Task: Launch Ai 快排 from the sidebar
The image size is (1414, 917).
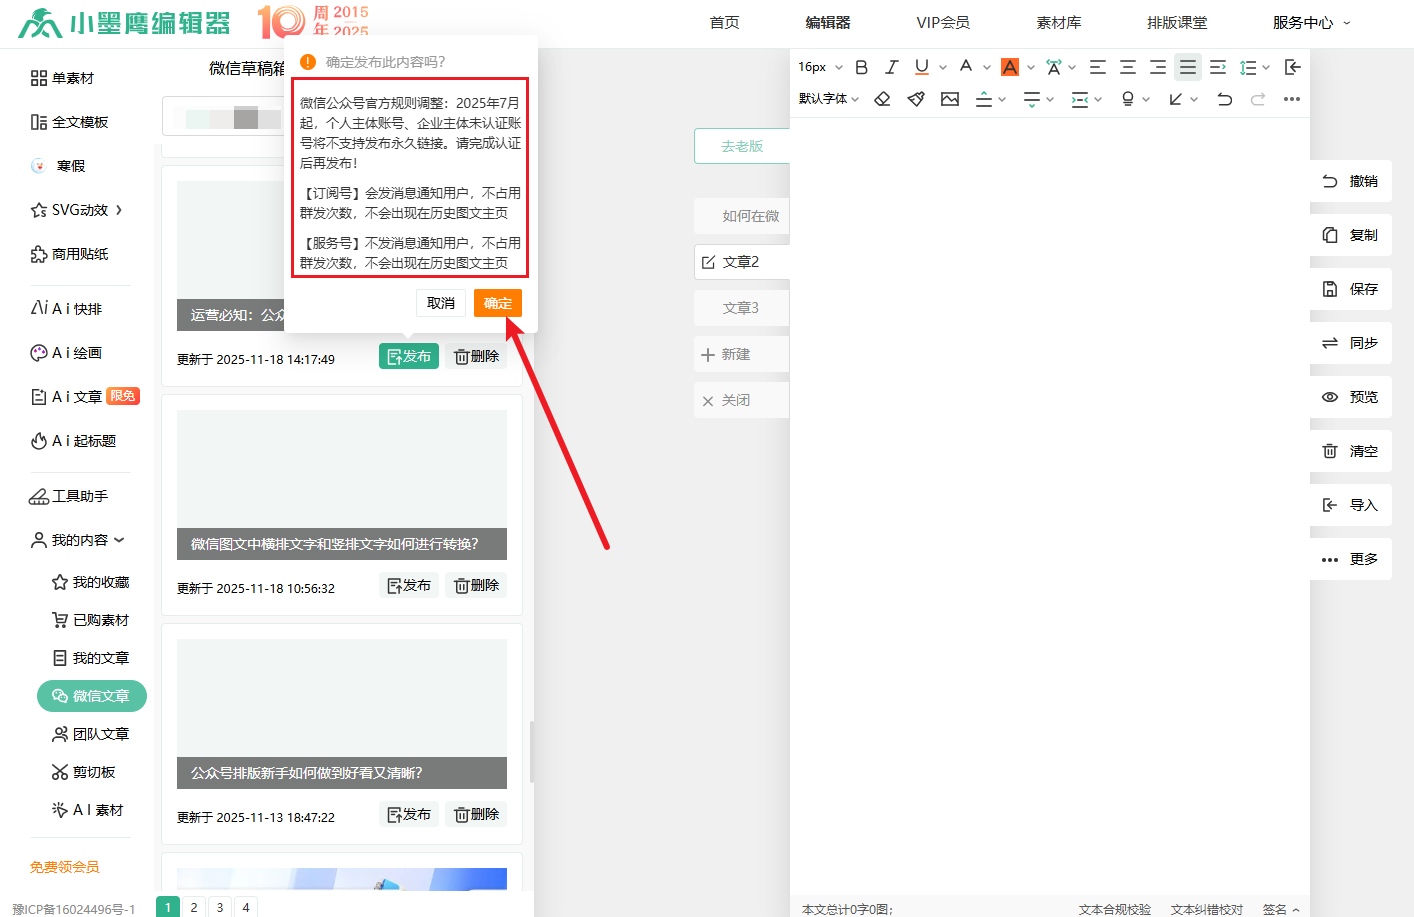Action: [67, 309]
